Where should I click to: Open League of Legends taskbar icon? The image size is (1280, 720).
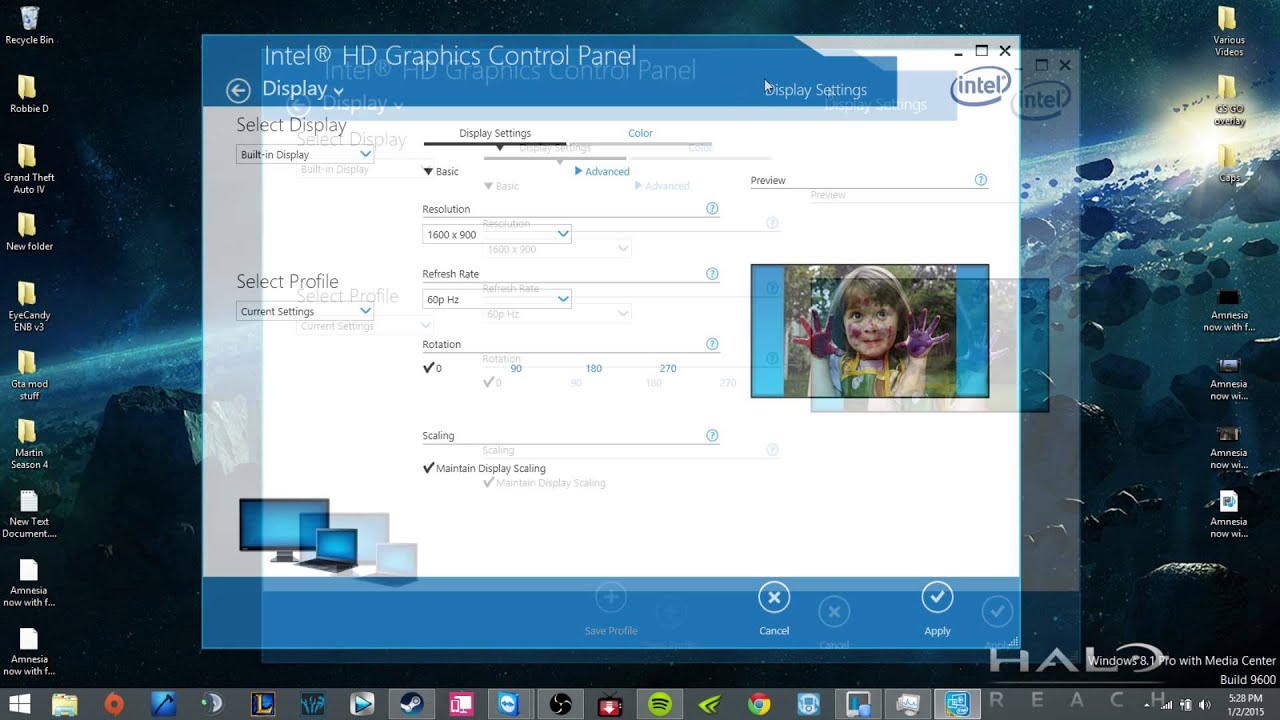coord(263,704)
